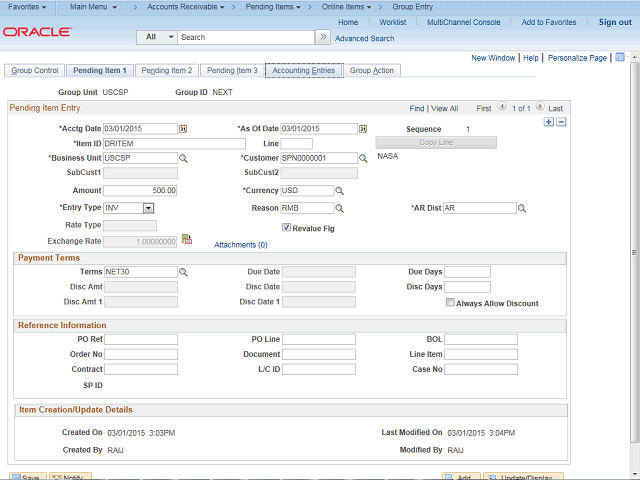The image size is (640, 480).
Task: Click the Sign out link
Action: tap(615, 22)
